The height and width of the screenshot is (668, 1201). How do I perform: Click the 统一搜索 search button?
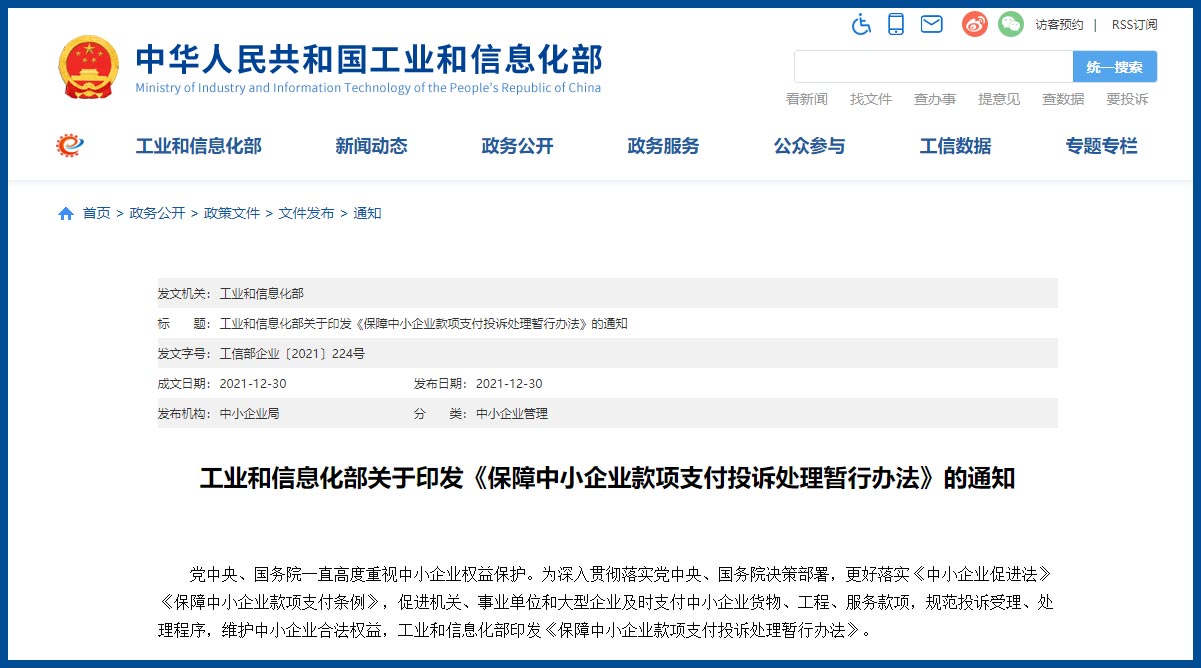coord(1114,66)
